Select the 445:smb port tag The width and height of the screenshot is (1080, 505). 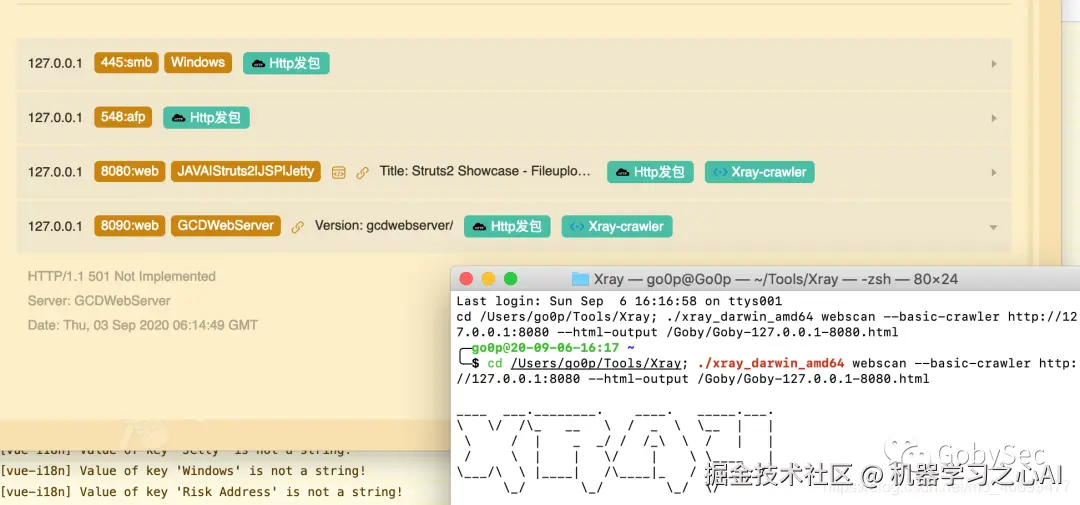(x=126, y=63)
